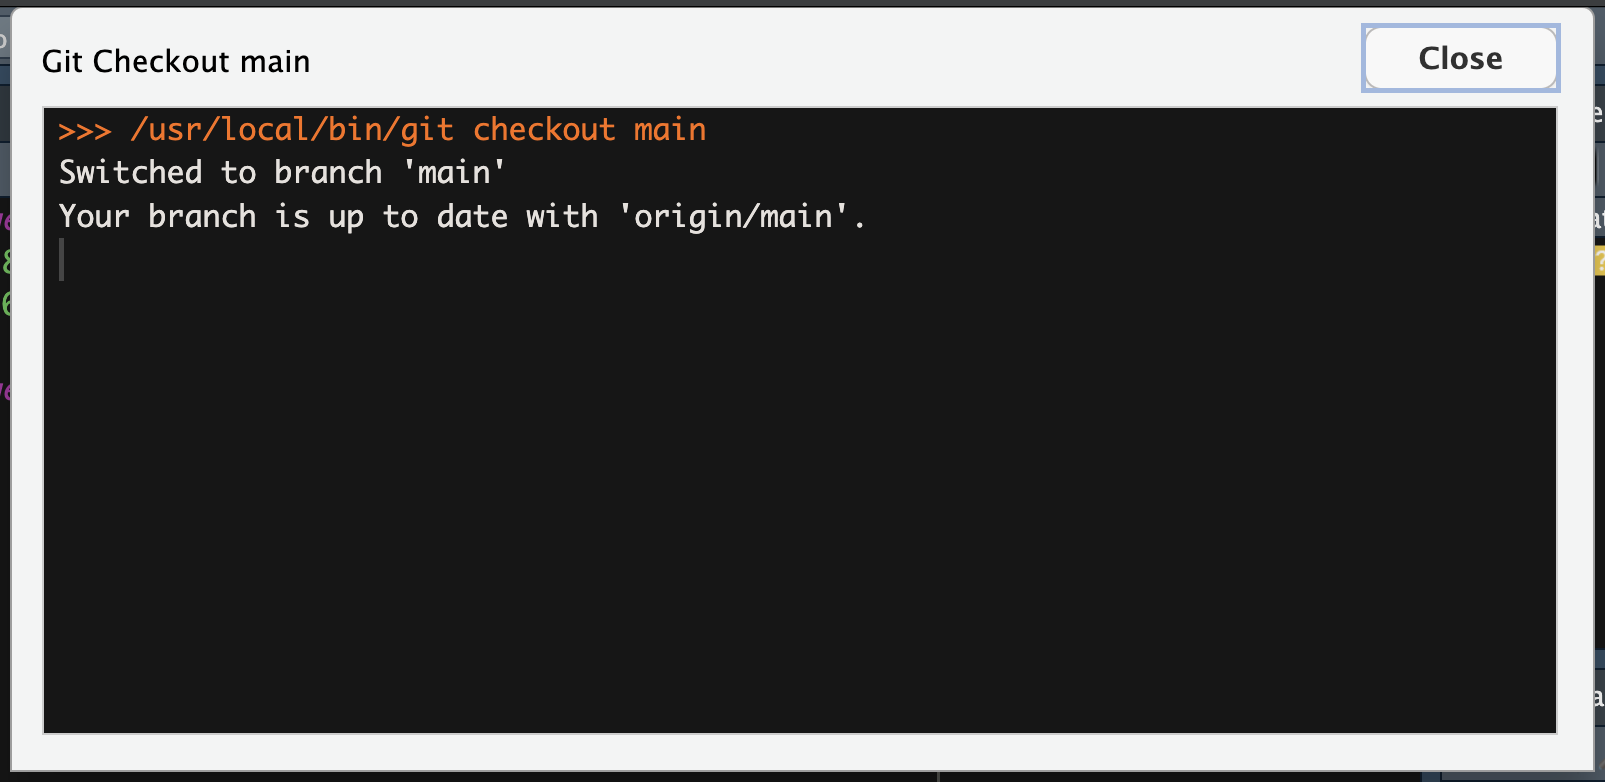Click the Close button
1605x782 pixels.
[1459, 58]
